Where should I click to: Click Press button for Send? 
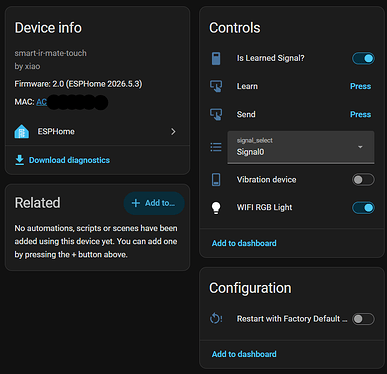pos(360,114)
